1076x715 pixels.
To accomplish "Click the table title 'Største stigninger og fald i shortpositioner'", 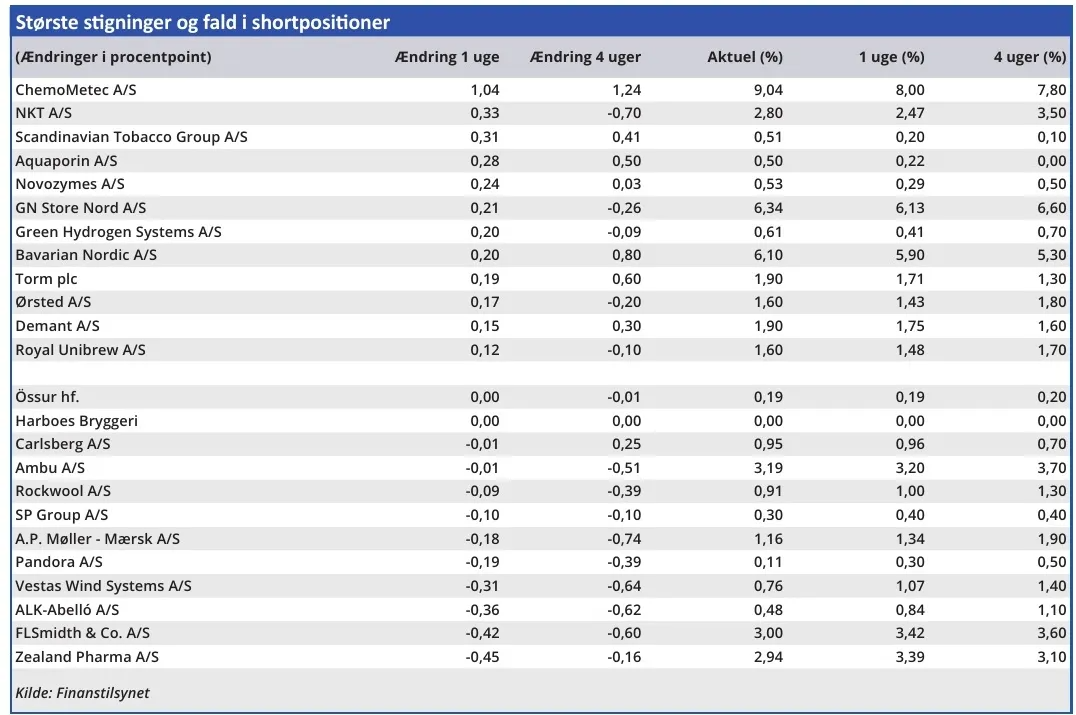I will [203, 22].
